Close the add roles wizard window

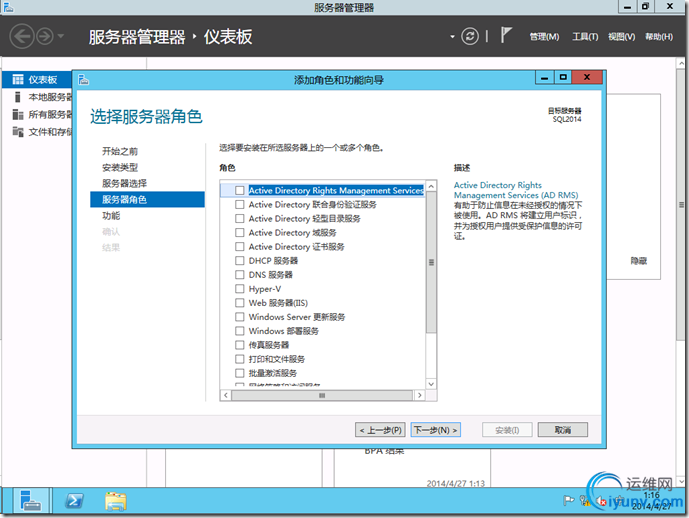[x=587, y=78]
